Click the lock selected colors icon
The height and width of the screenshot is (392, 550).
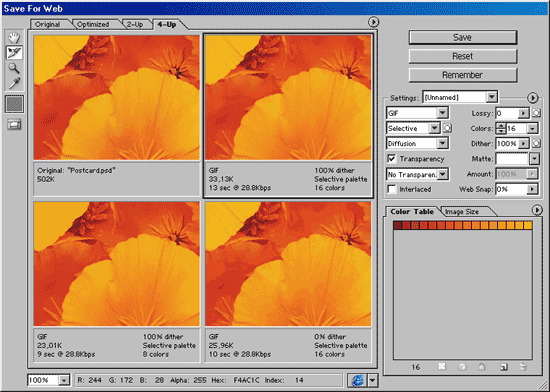coord(482,367)
